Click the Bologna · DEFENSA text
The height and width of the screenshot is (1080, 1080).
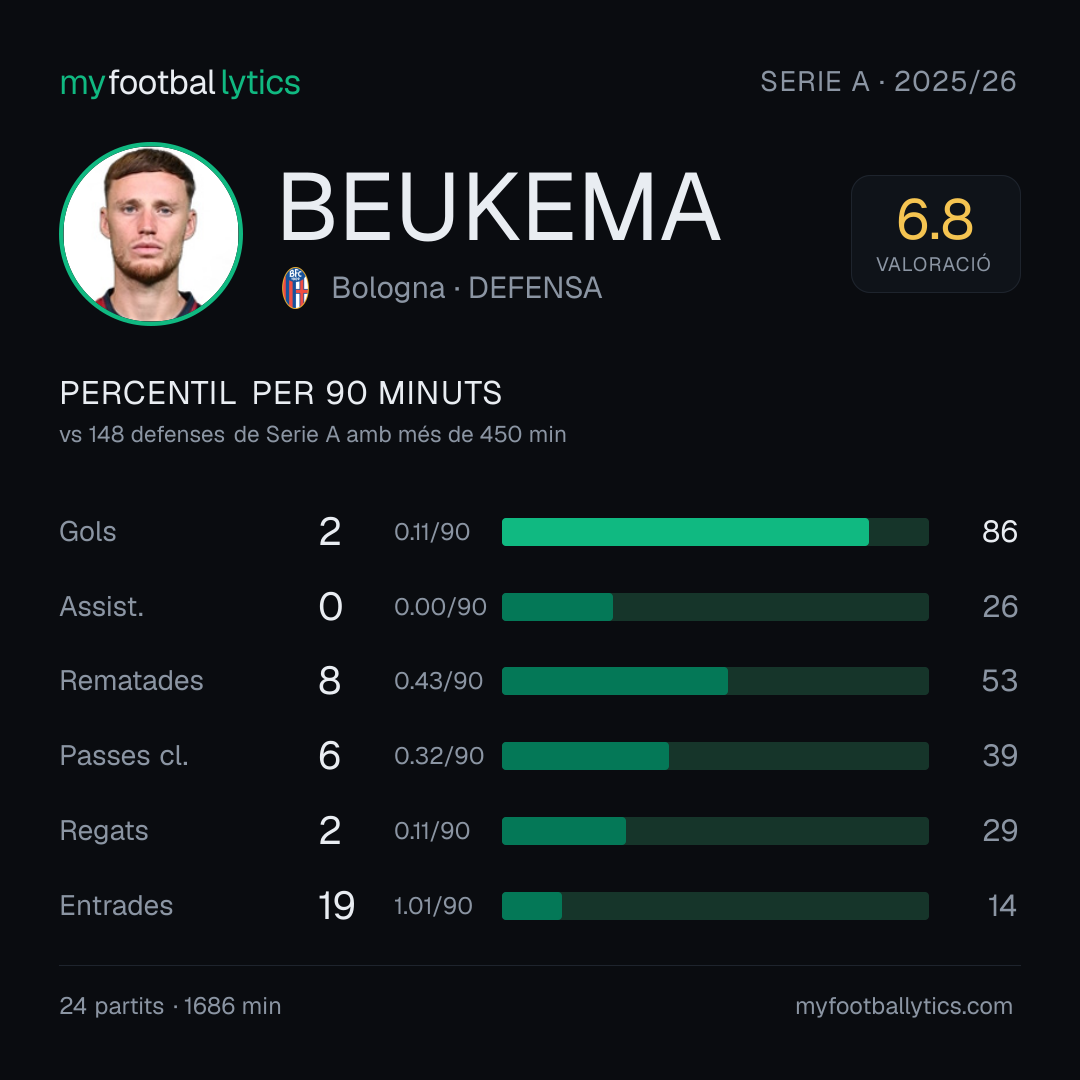tap(467, 288)
